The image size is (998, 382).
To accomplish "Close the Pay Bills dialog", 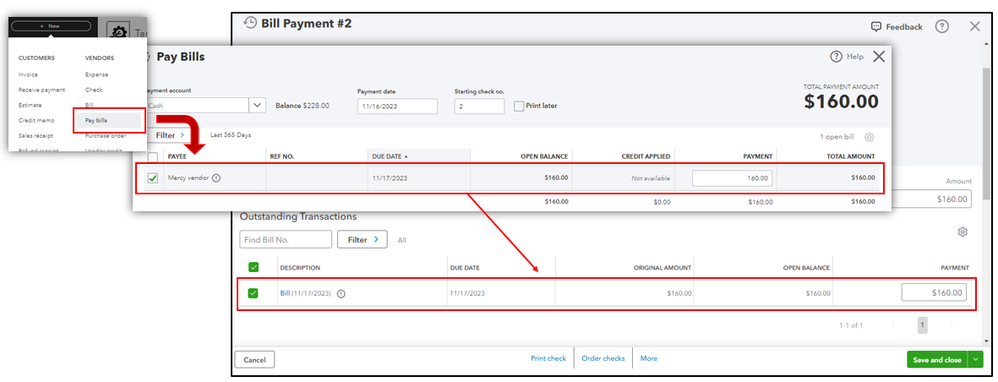I will 879,57.
